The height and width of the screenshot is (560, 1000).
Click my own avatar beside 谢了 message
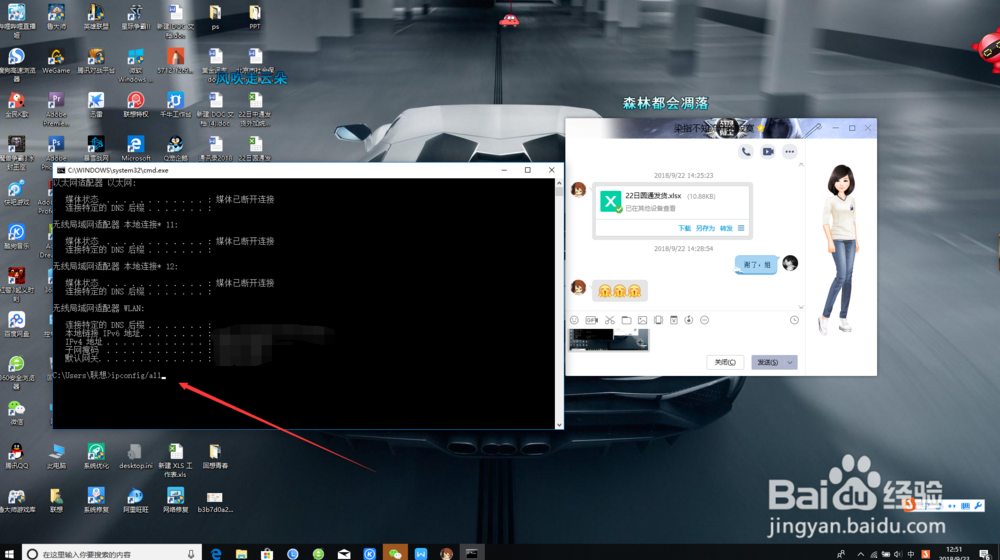tap(790, 263)
